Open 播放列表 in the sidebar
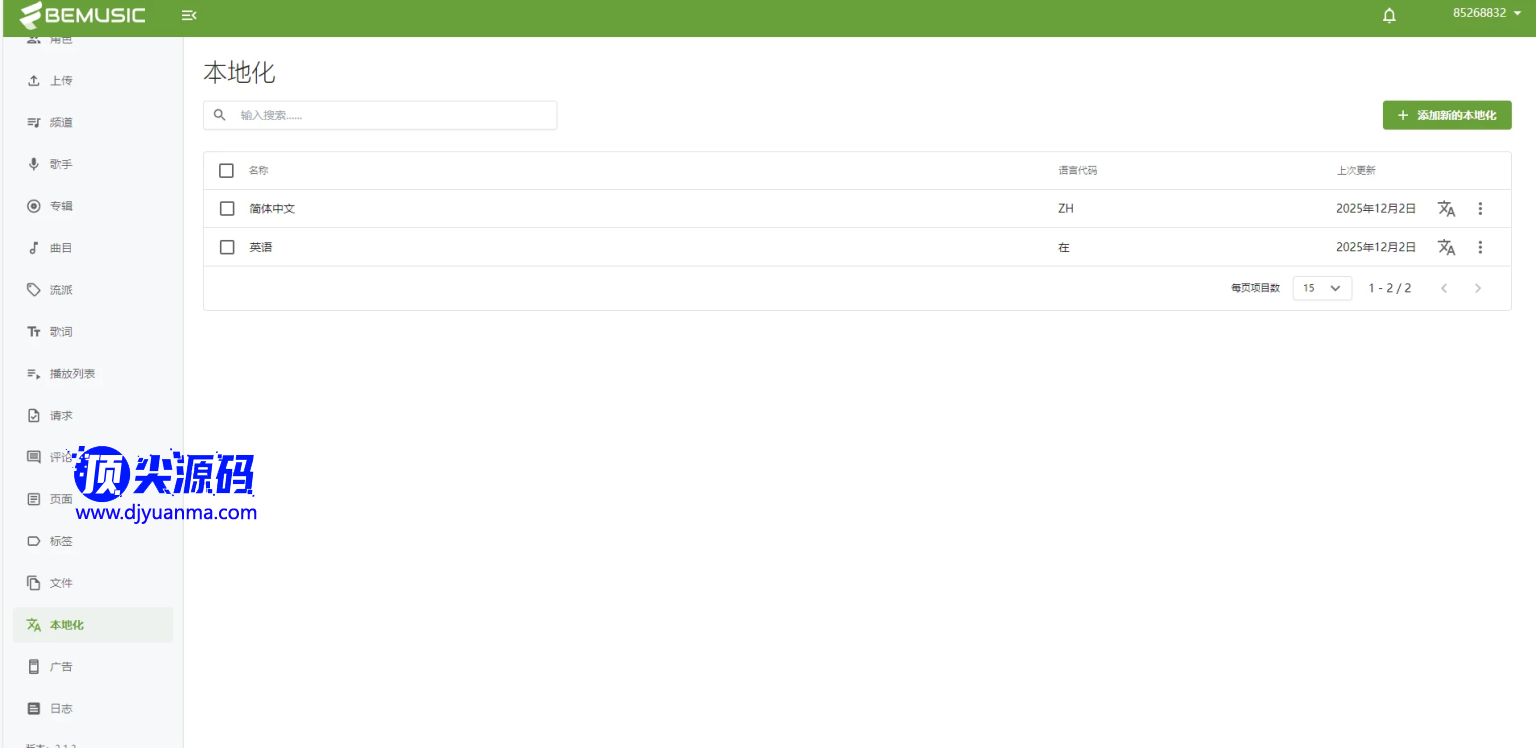The height and width of the screenshot is (748, 1536). coord(72,374)
